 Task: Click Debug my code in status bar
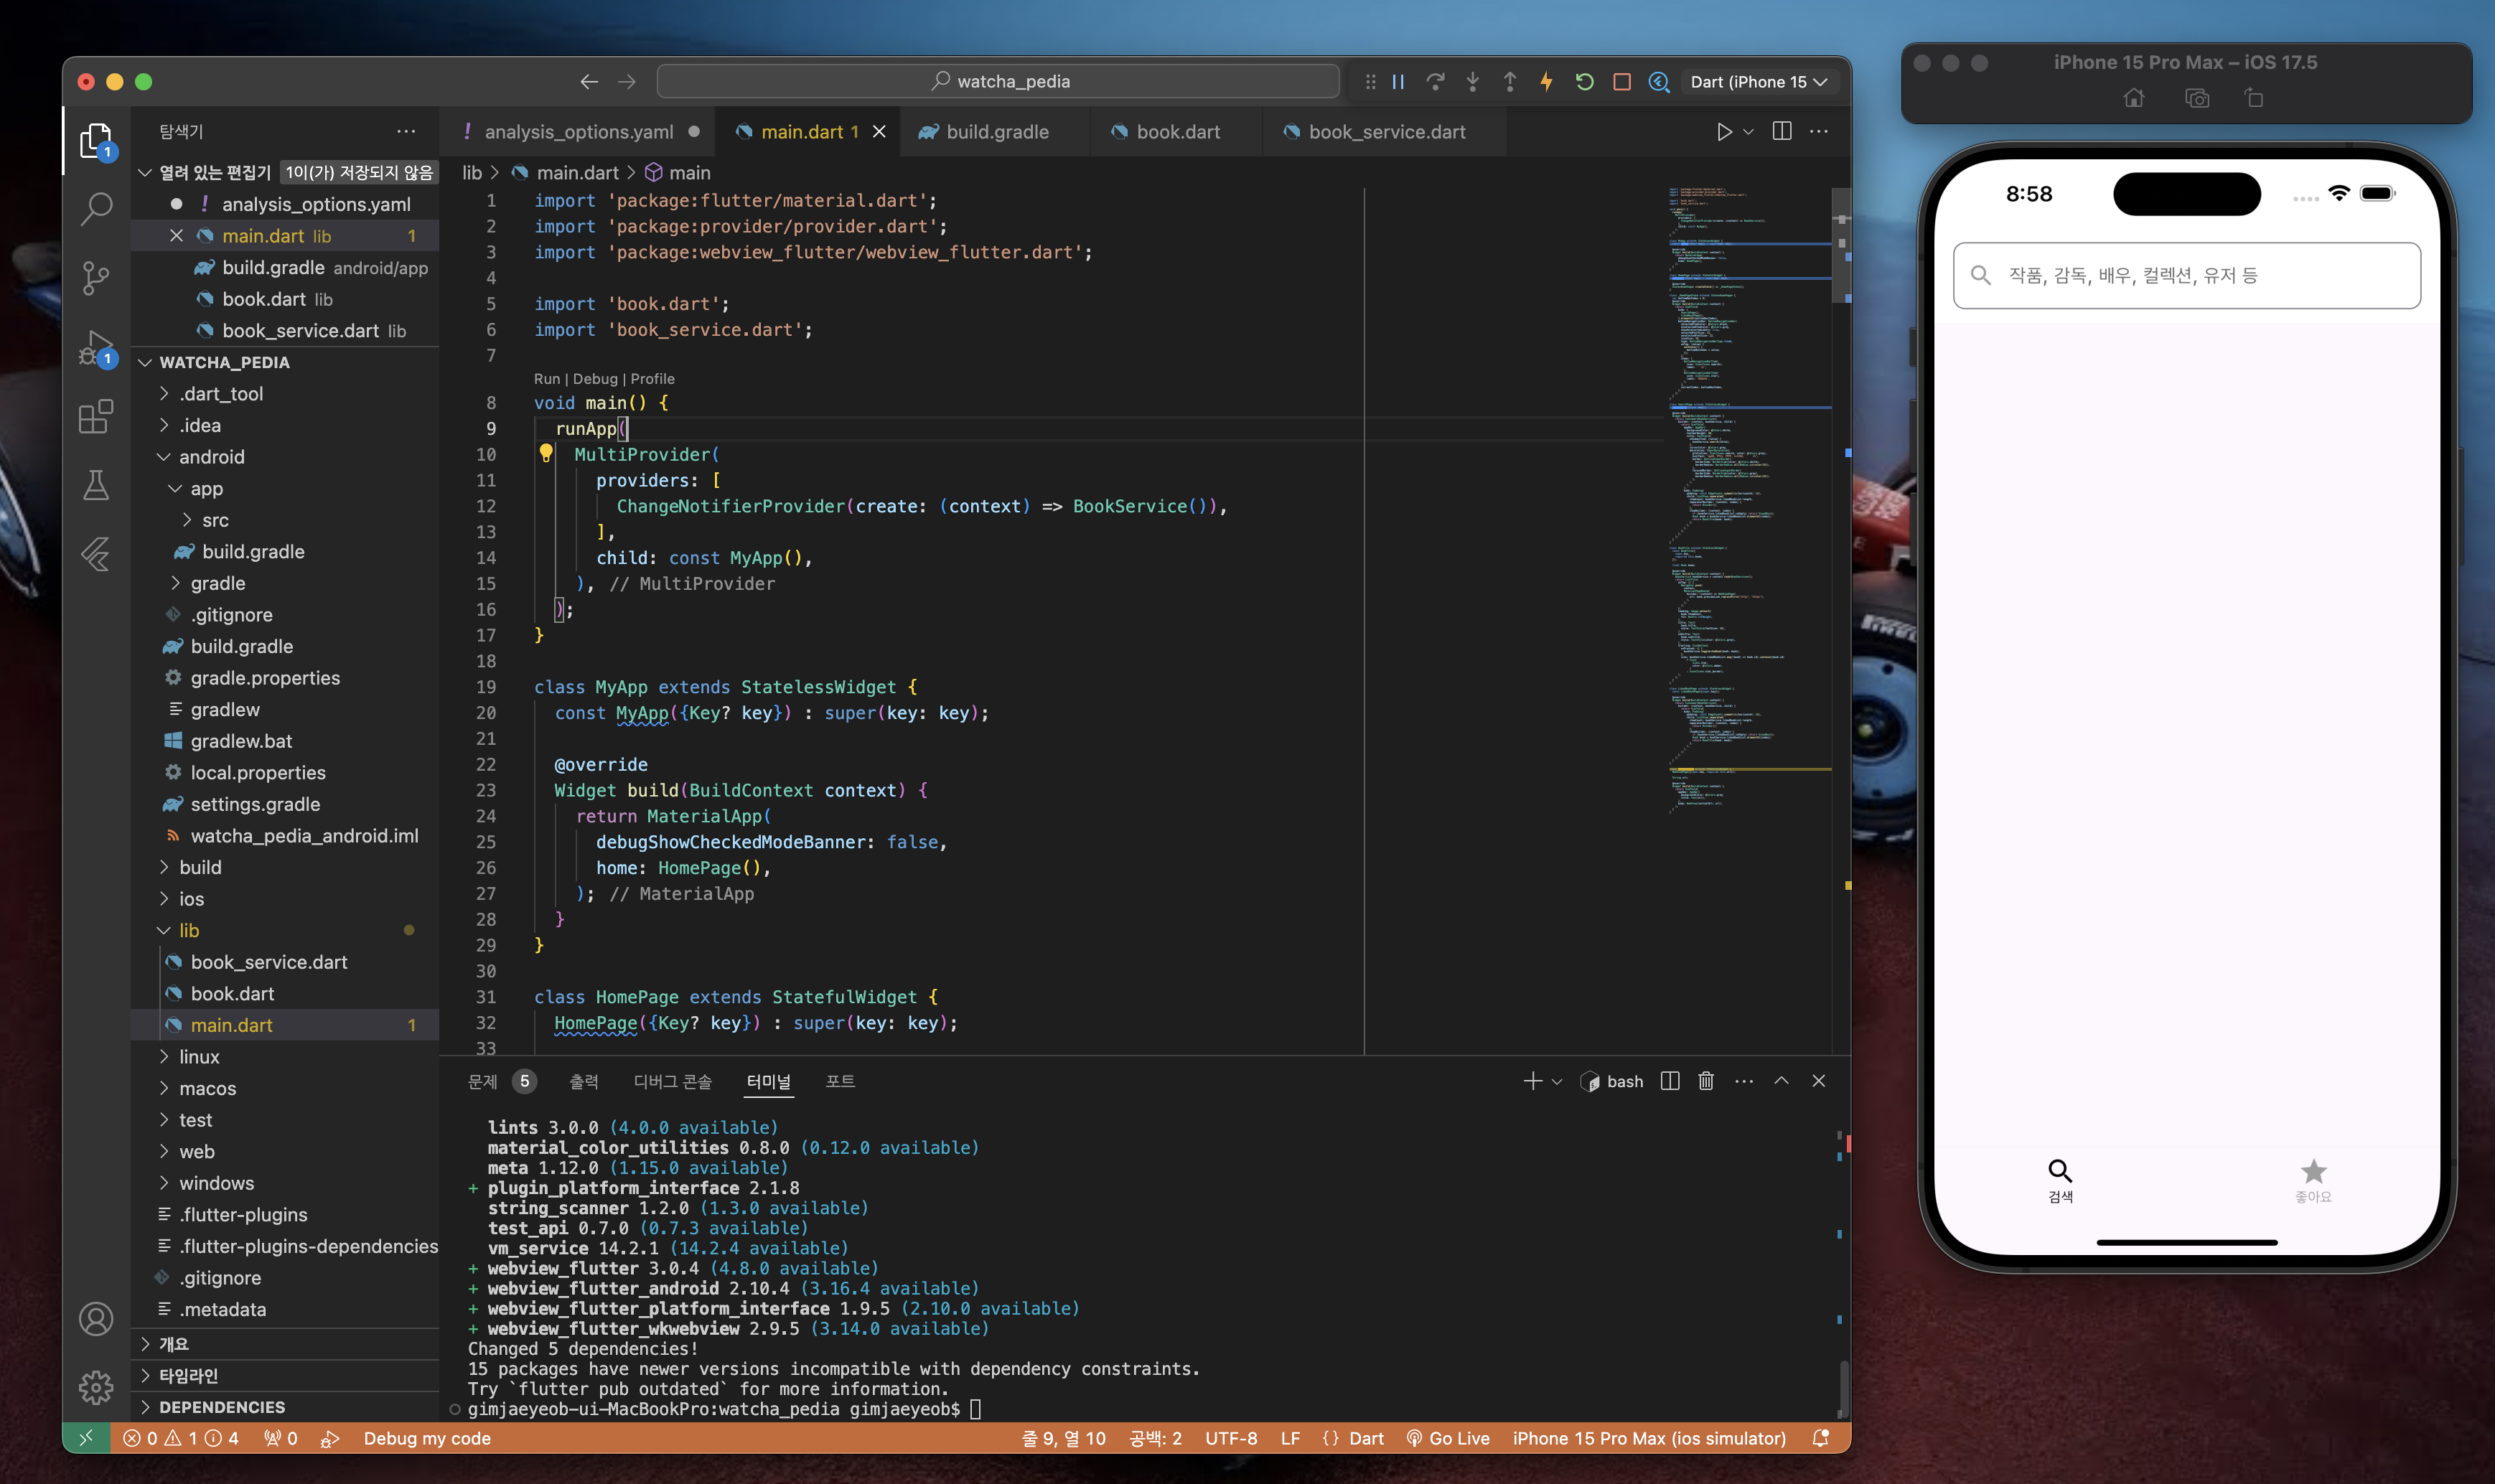coord(426,1438)
